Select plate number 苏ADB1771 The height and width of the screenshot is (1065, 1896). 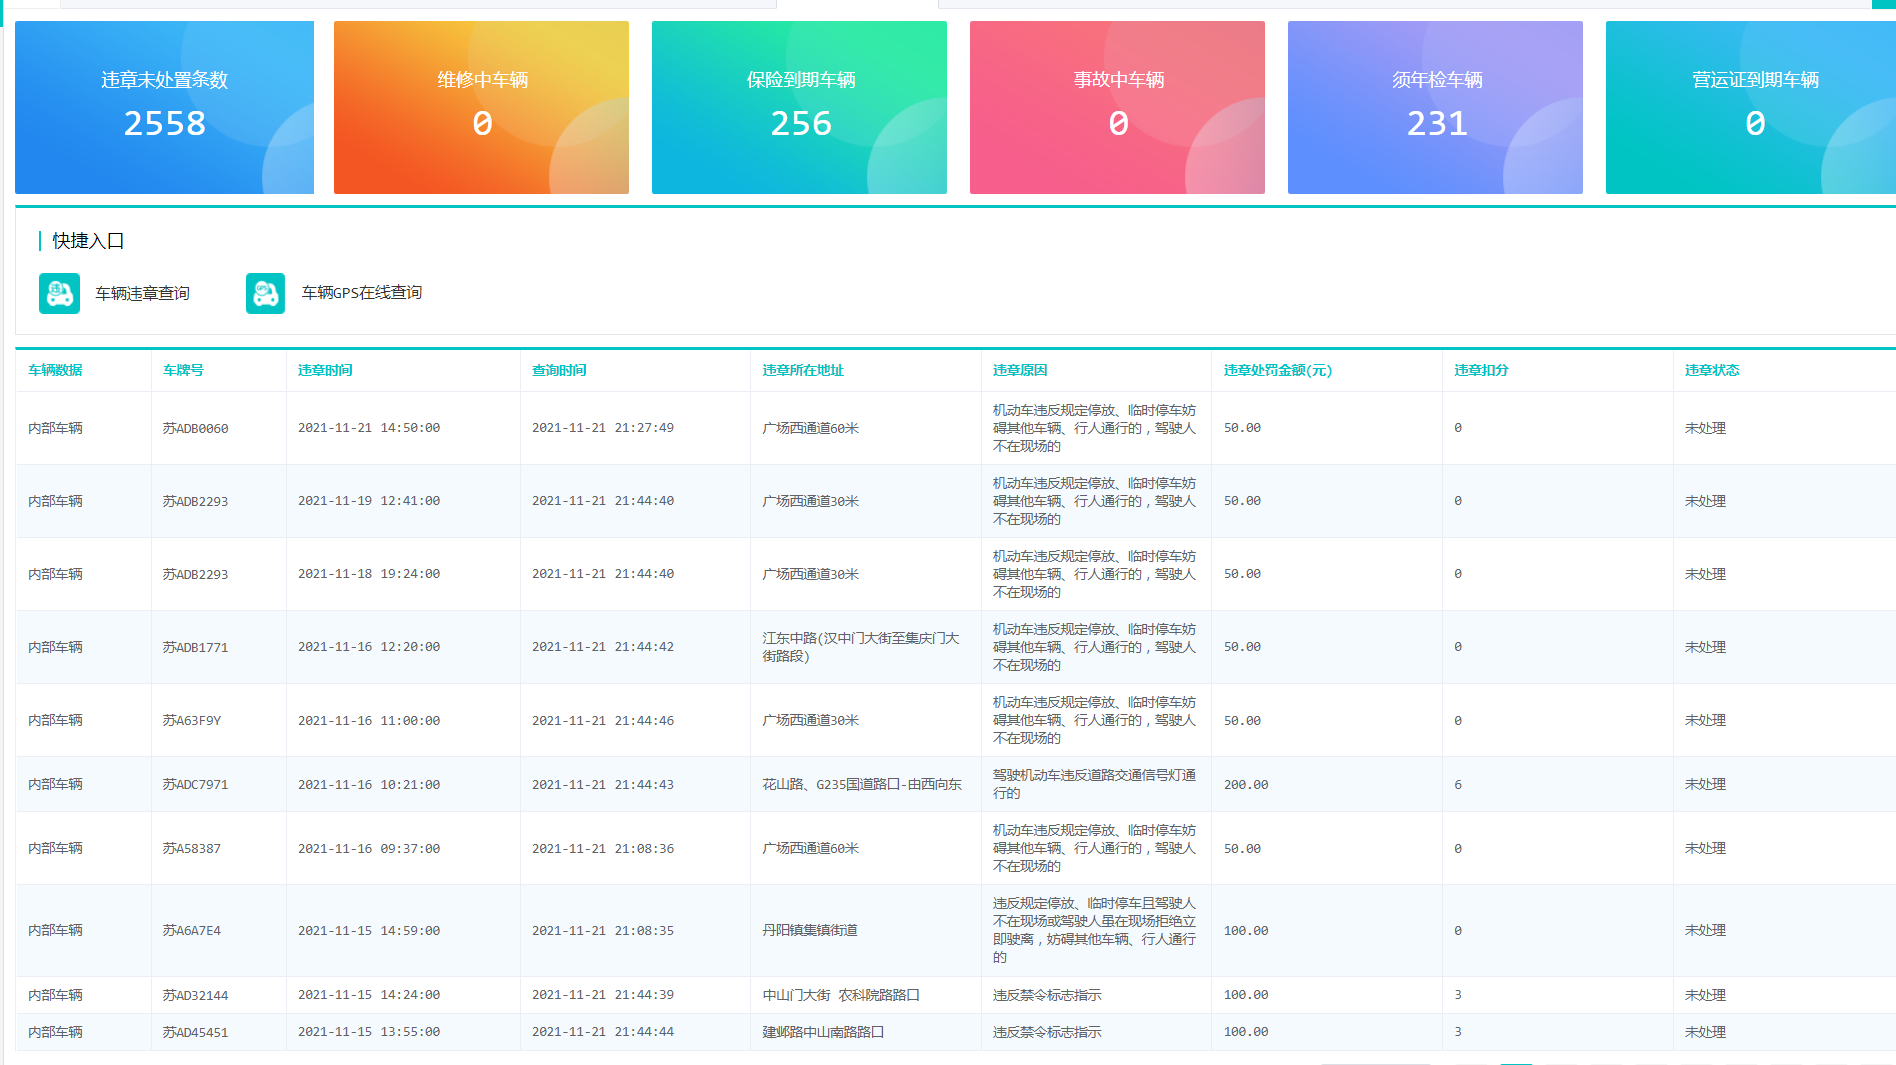click(195, 647)
